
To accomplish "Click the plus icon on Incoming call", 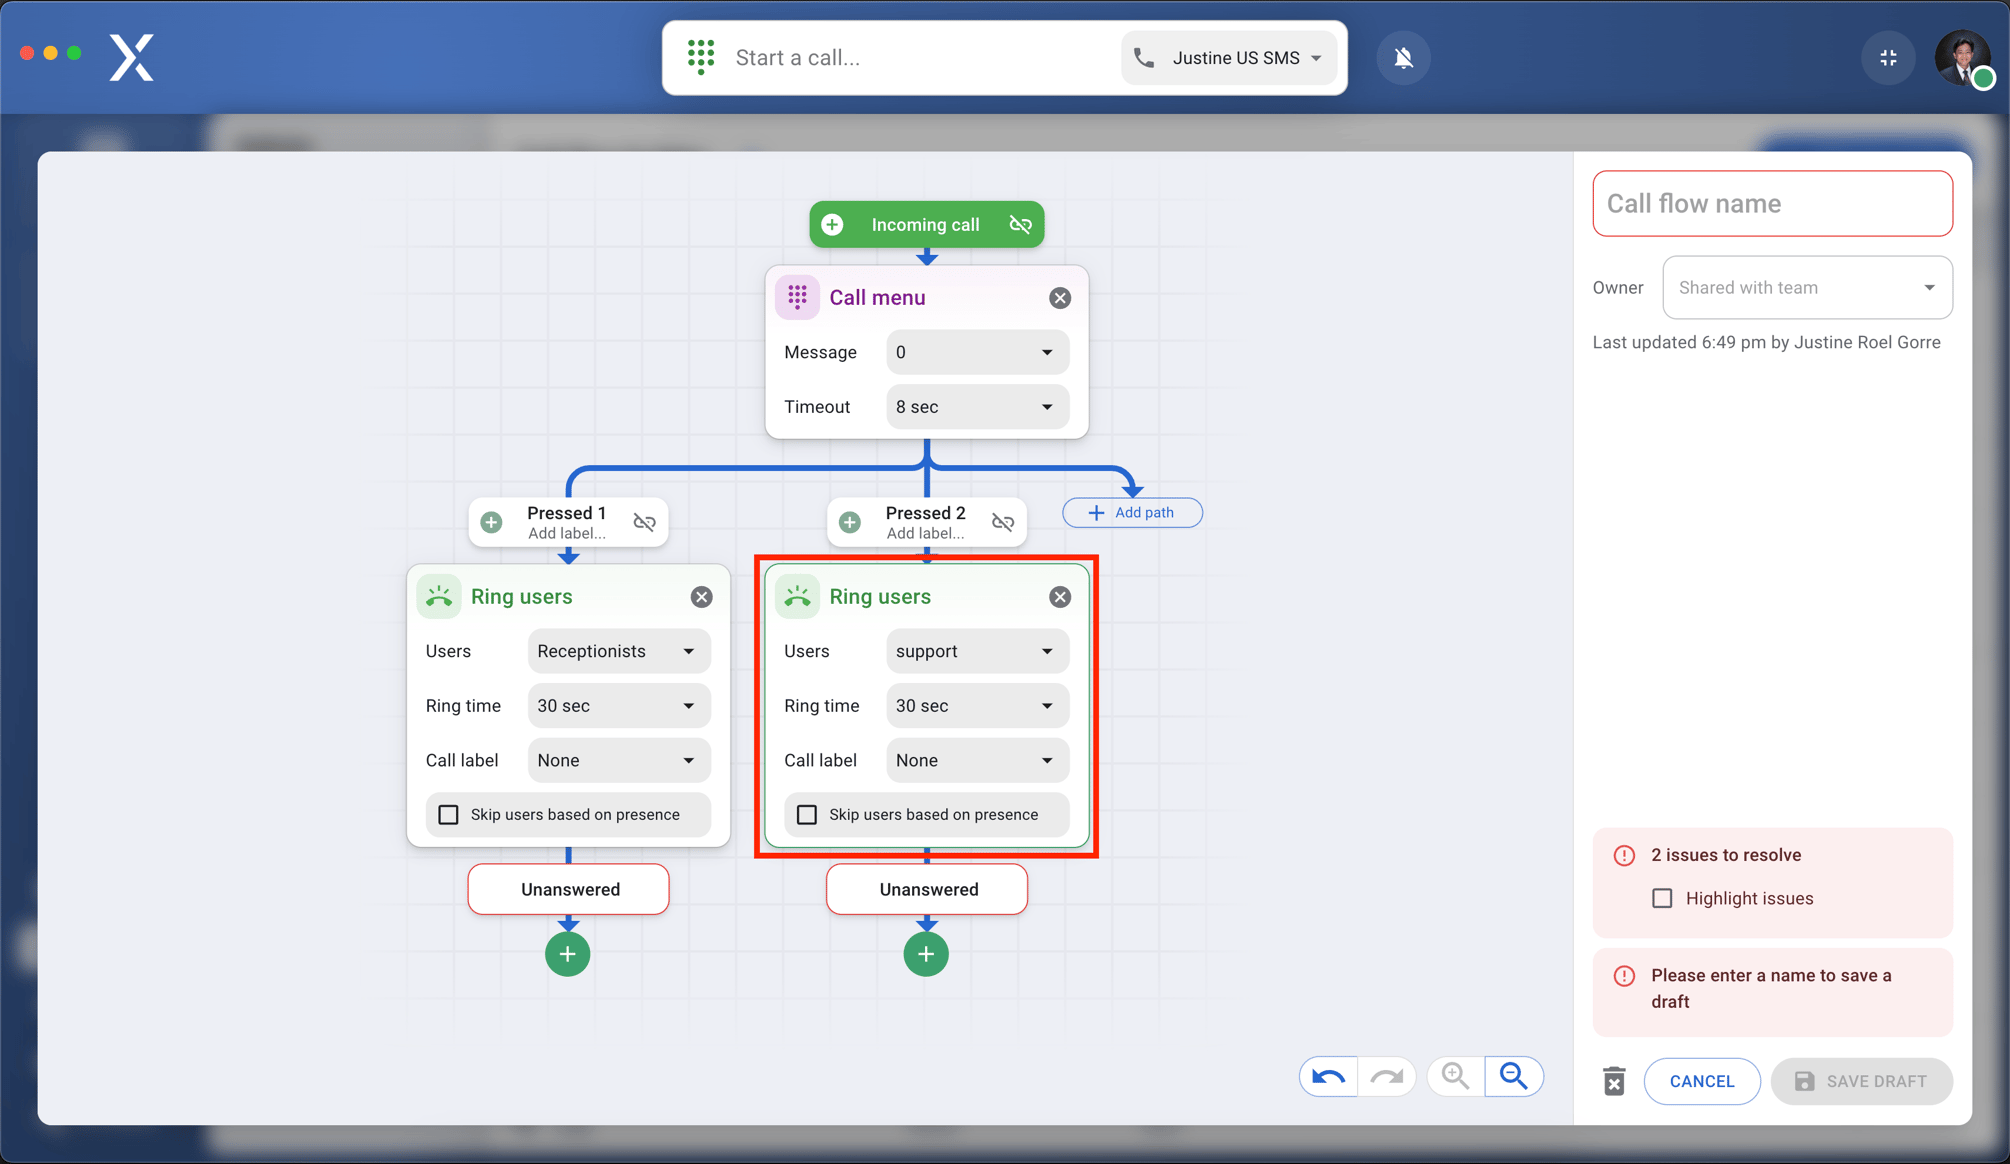I will coord(832,225).
